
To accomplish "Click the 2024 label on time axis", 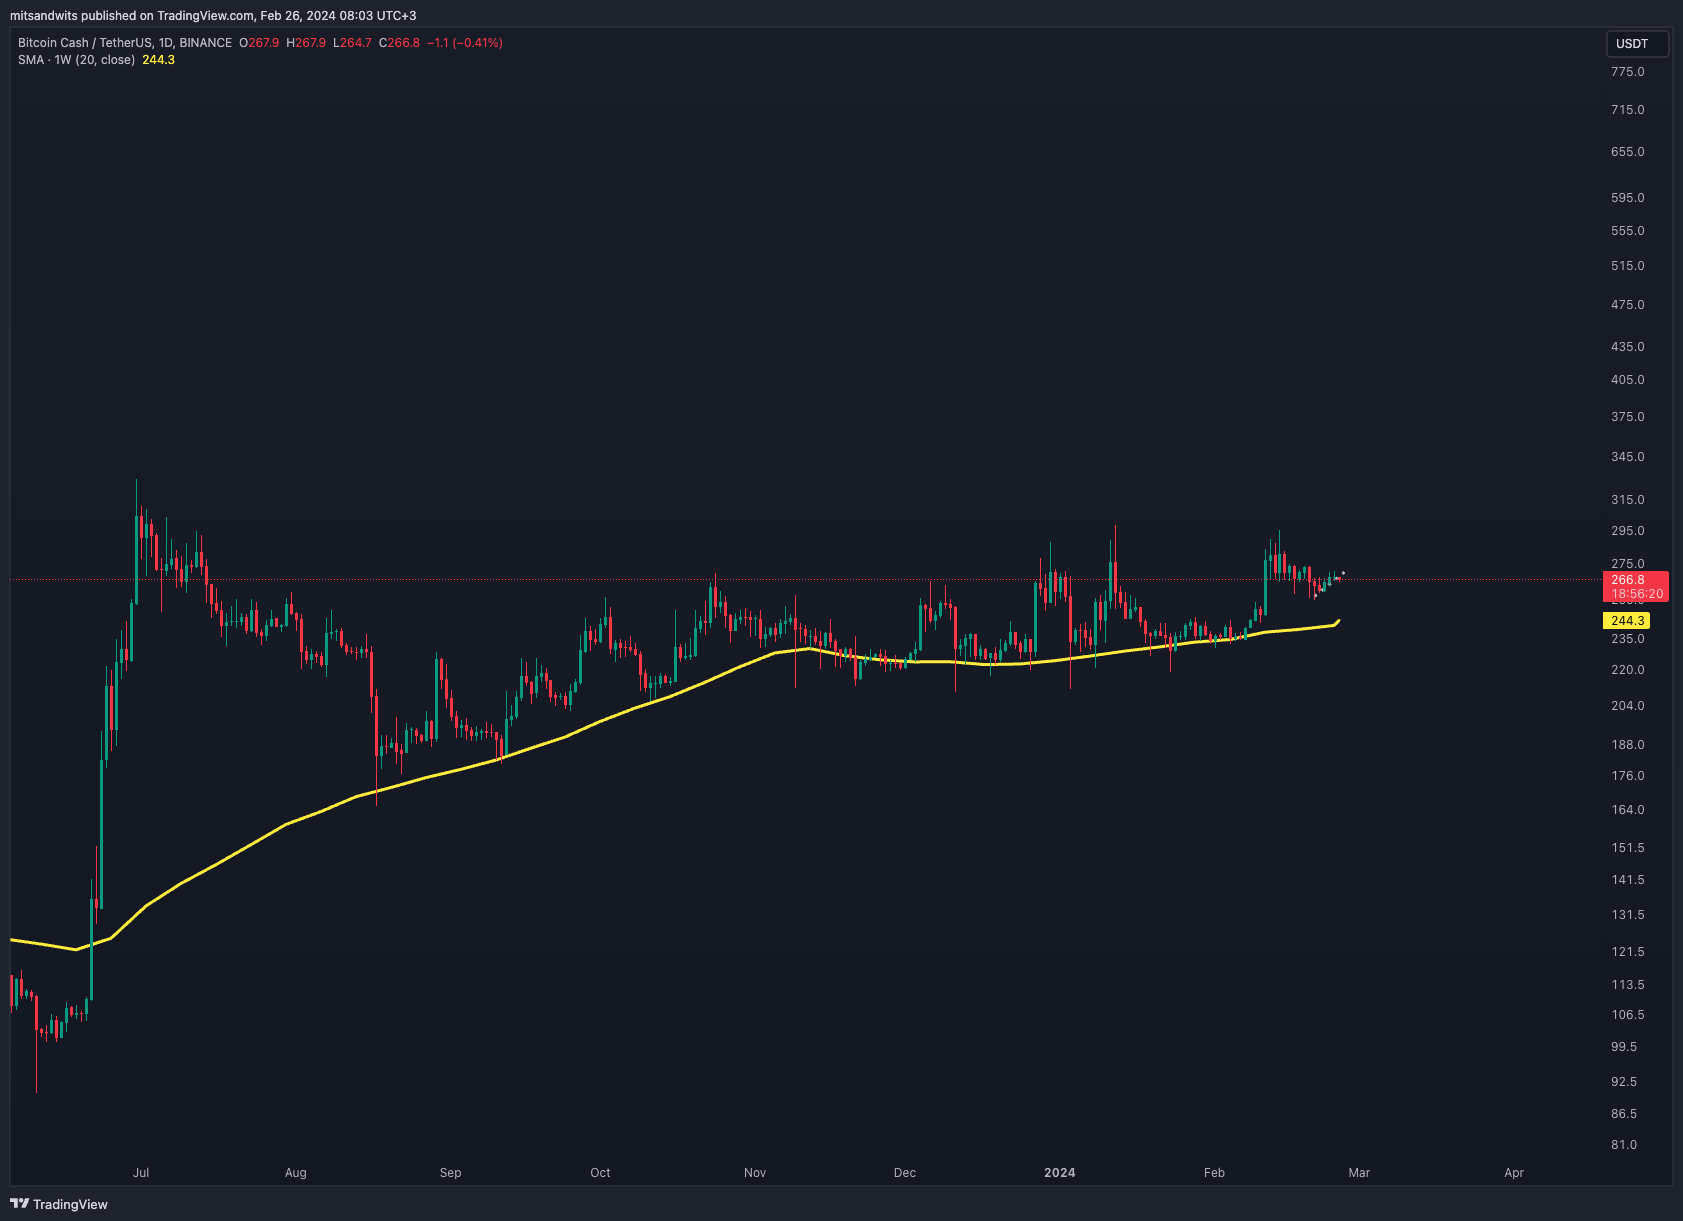I will point(1060,1173).
